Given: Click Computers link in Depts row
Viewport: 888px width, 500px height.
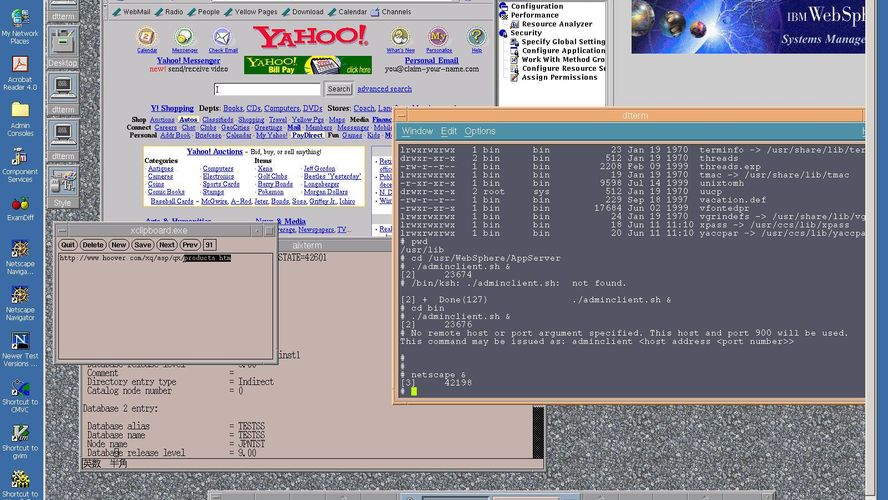Looking at the screenshot, I should (281, 108).
